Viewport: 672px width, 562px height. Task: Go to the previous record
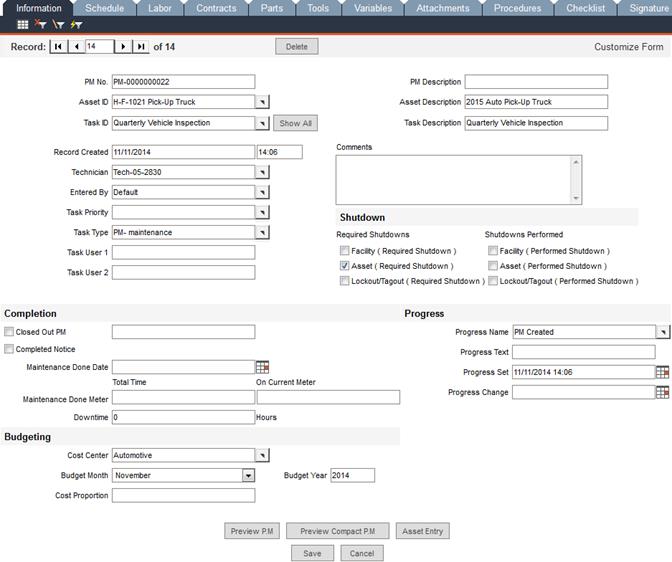76,47
